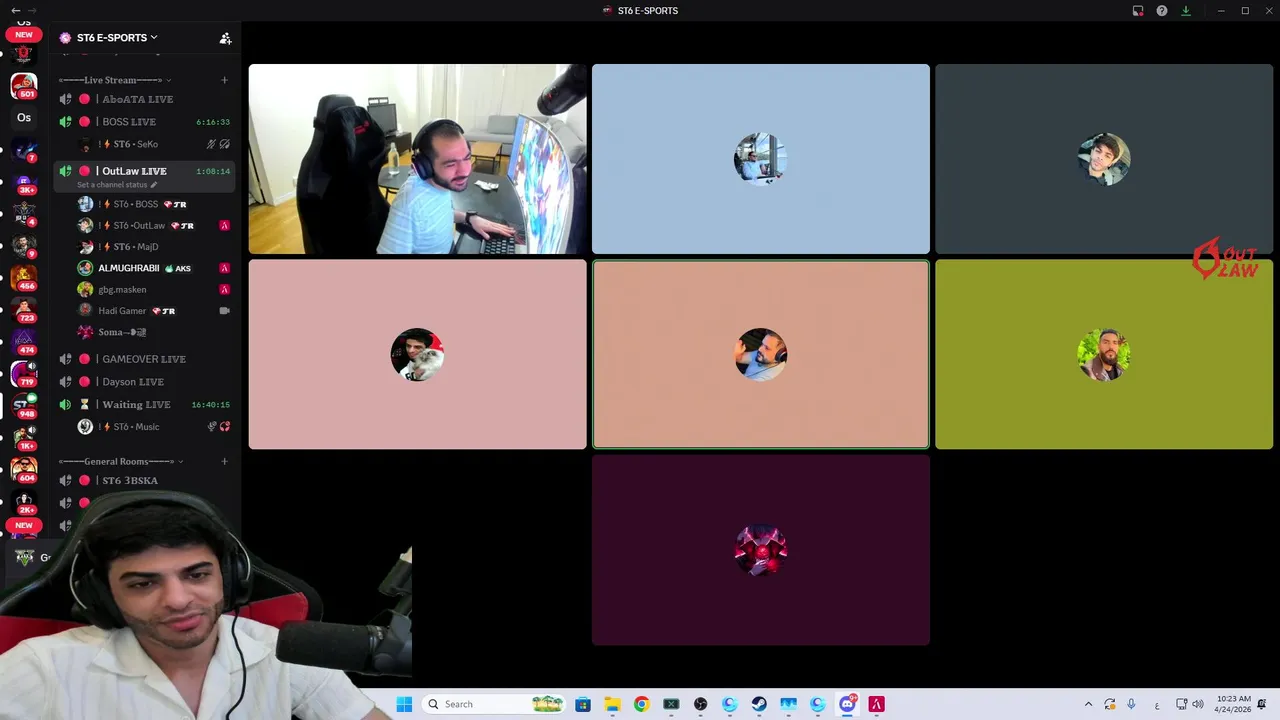This screenshot has height=720, width=1280.
Task: Open Microsoft Store from the taskbar
Action: click(x=583, y=704)
